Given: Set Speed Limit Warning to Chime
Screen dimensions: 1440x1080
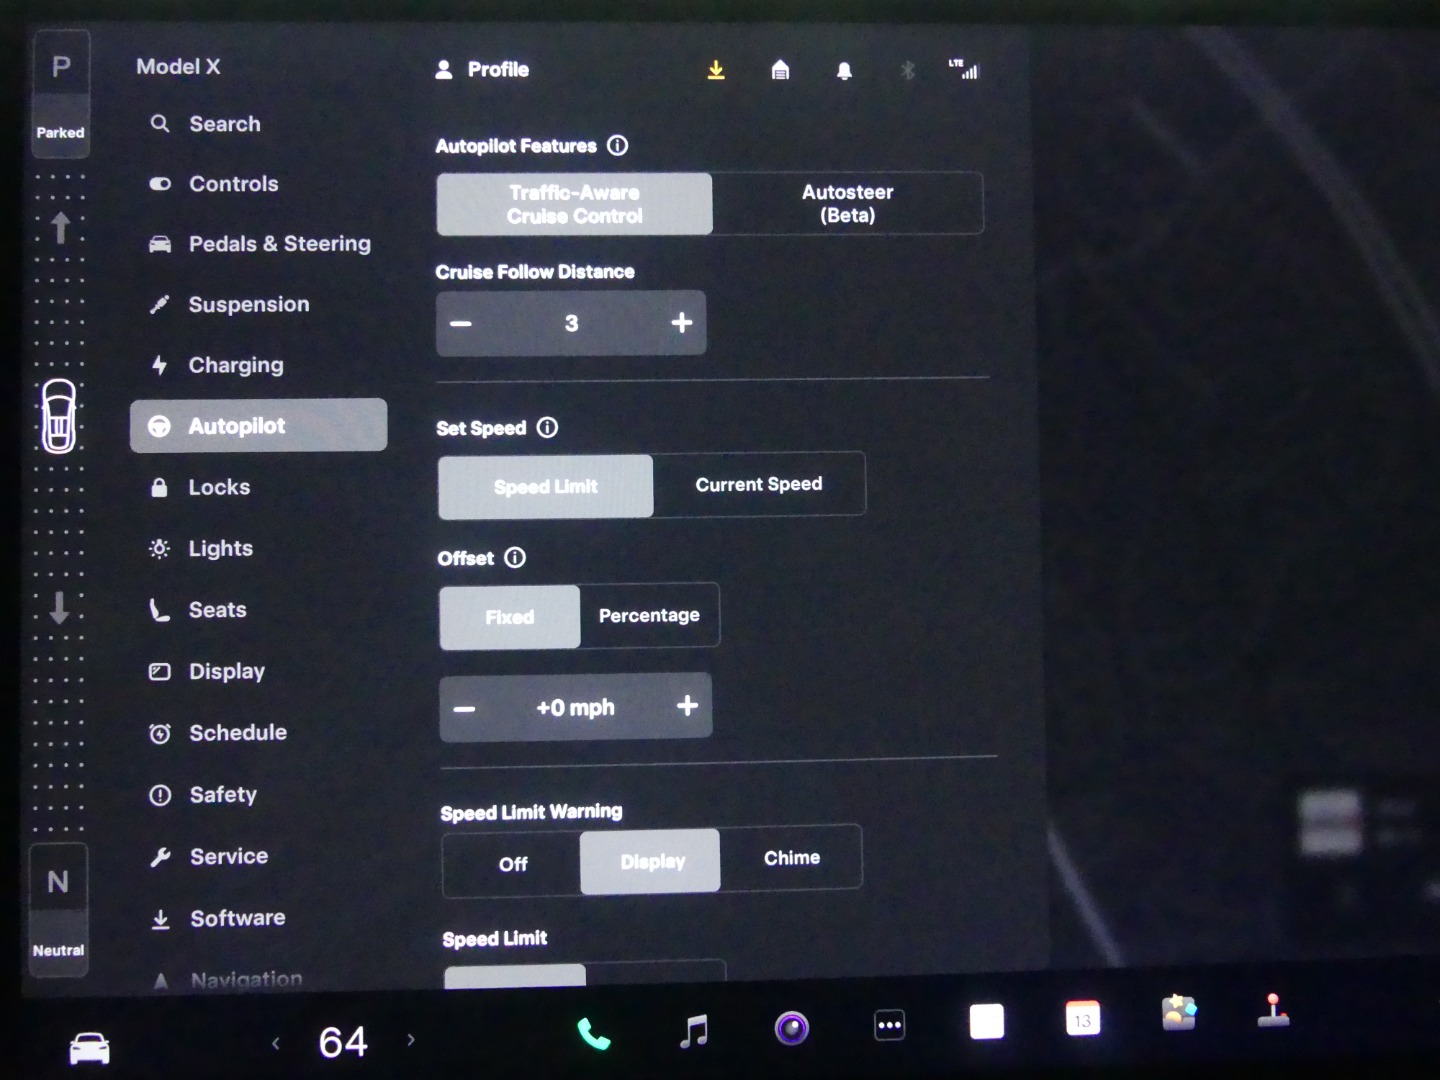Looking at the screenshot, I should [791, 858].
